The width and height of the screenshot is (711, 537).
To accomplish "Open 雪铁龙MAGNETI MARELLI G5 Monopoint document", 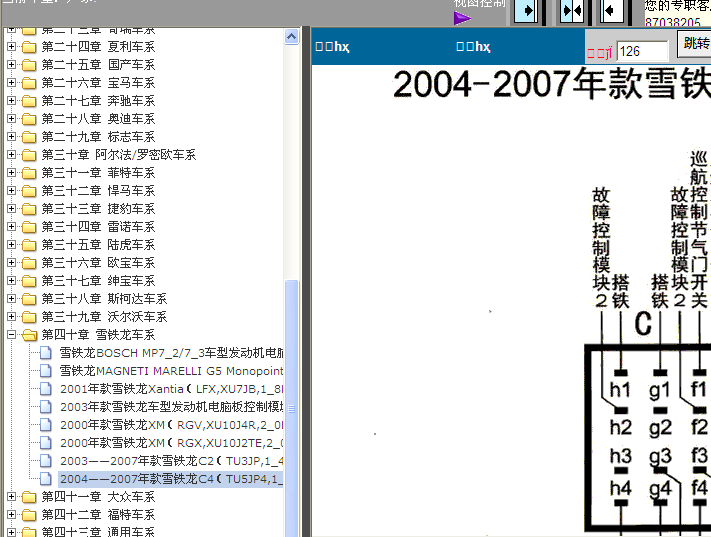I will click(x=171, y=371).
